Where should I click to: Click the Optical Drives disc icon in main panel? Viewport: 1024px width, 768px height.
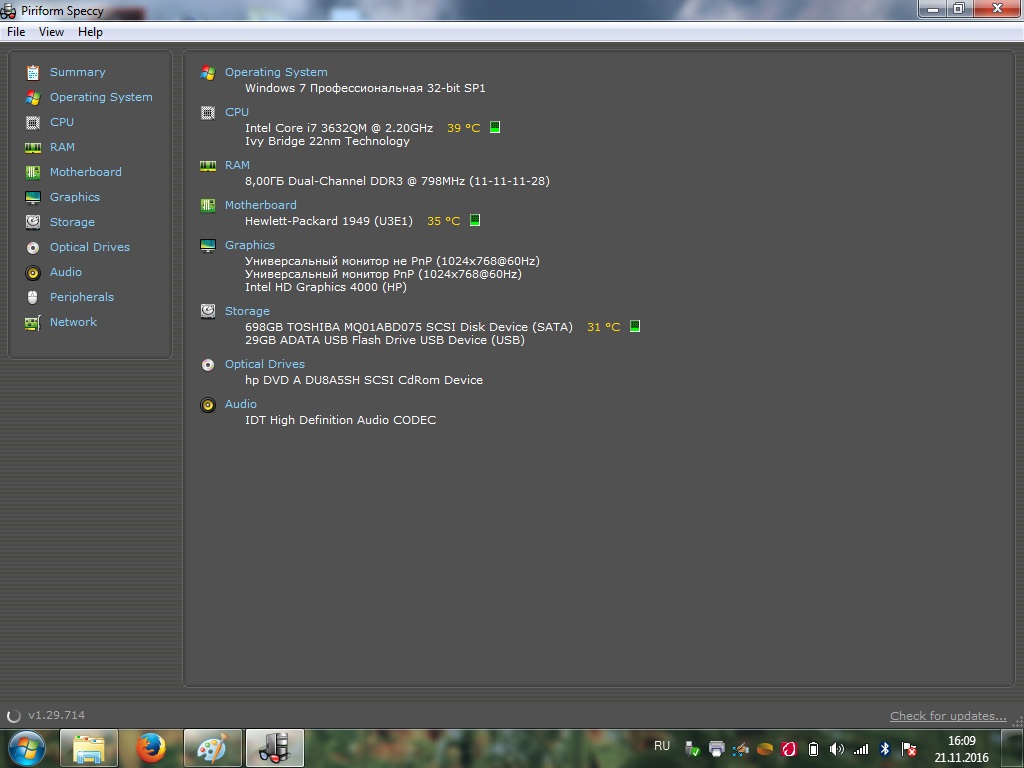click(208, 365)
